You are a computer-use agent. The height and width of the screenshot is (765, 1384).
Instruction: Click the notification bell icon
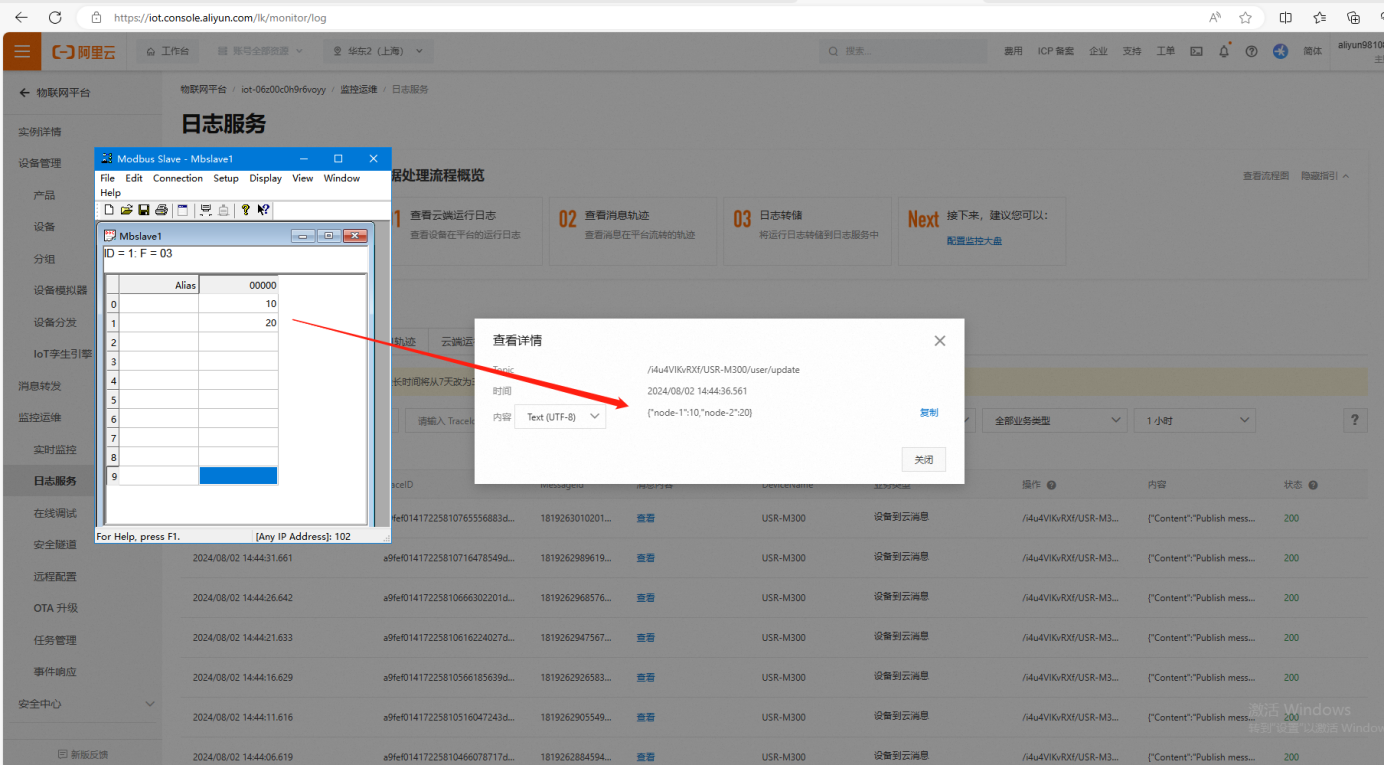1224,51
